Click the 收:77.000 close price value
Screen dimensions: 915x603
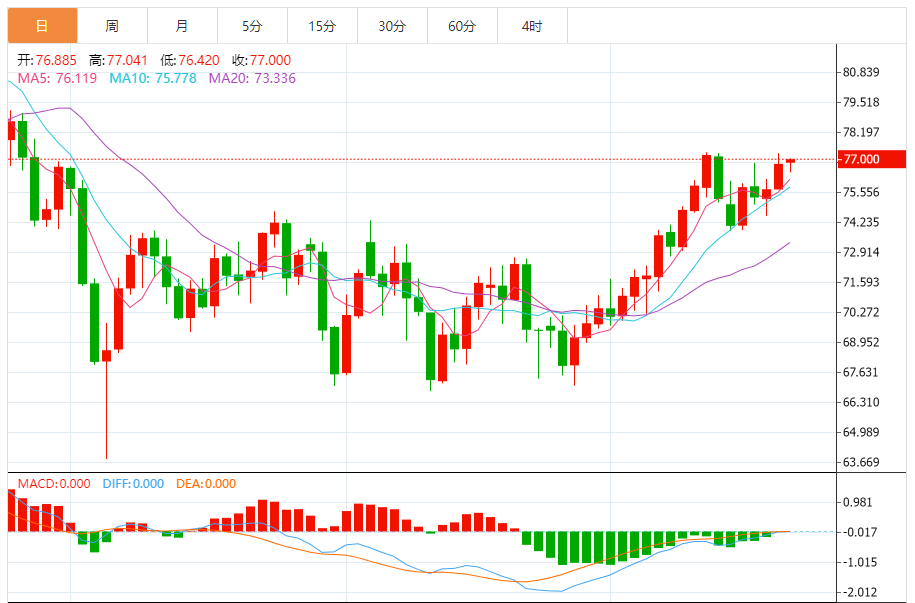(261, 60)
